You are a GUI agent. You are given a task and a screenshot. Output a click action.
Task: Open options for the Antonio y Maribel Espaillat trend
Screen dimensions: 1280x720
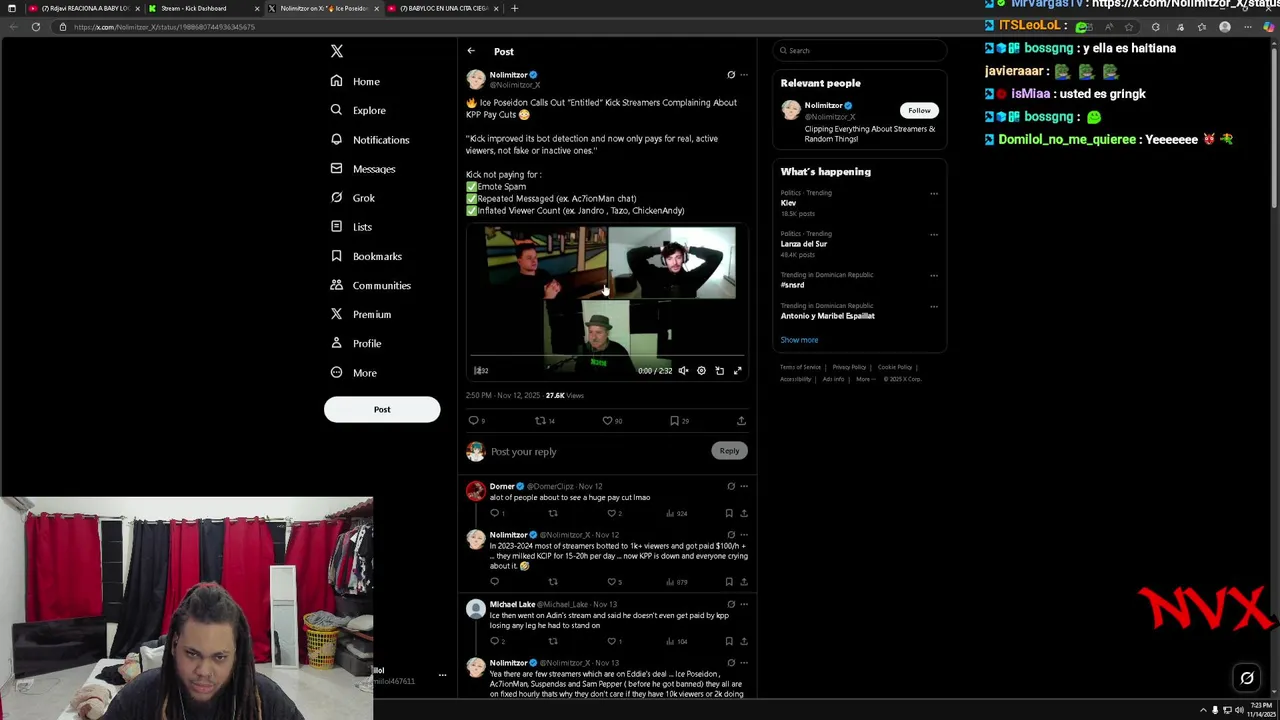[x=934, y=306]
